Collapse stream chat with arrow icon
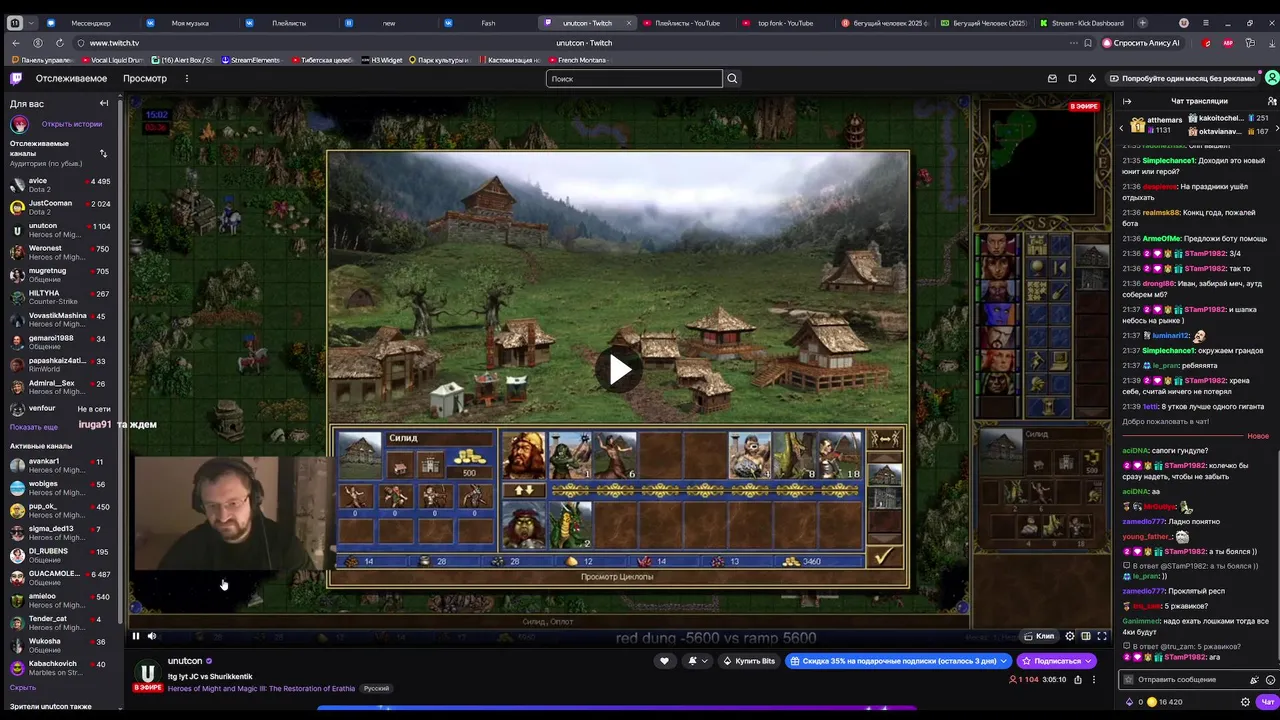1280x720 pixels. pyautogui.click(x=1127, y=101)
